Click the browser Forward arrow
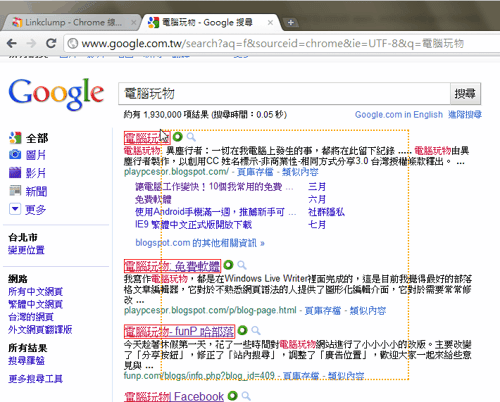This screenshot has height=402, width=500. pos(31,43)
